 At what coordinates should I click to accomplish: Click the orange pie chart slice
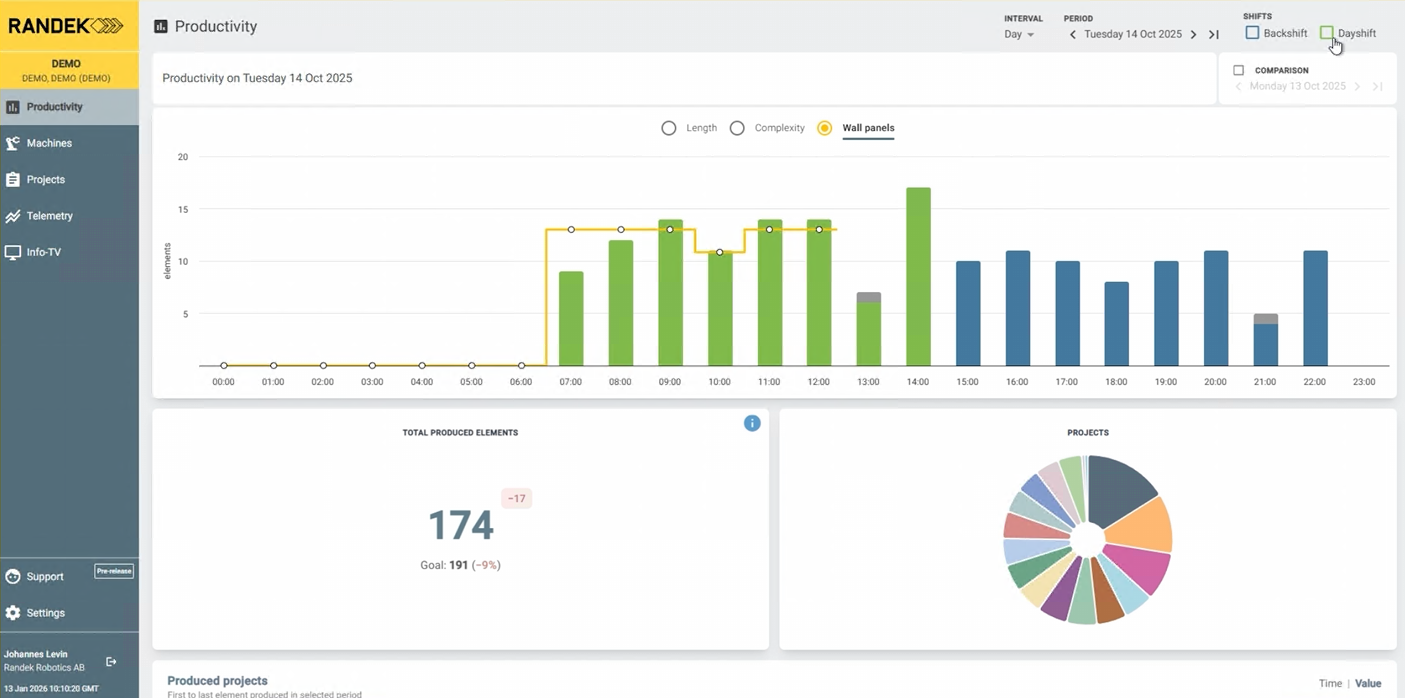pyautogui.click(x=1141, y=526)
